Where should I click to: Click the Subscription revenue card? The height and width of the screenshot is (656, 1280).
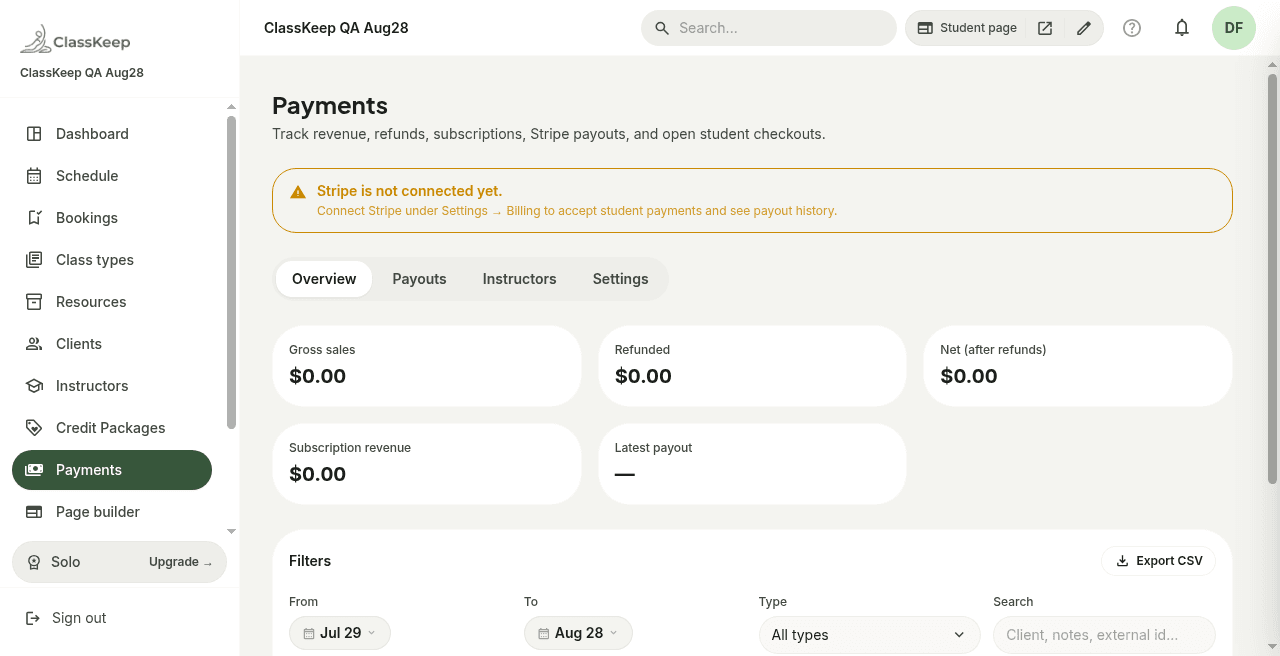[x=427, y=464]
